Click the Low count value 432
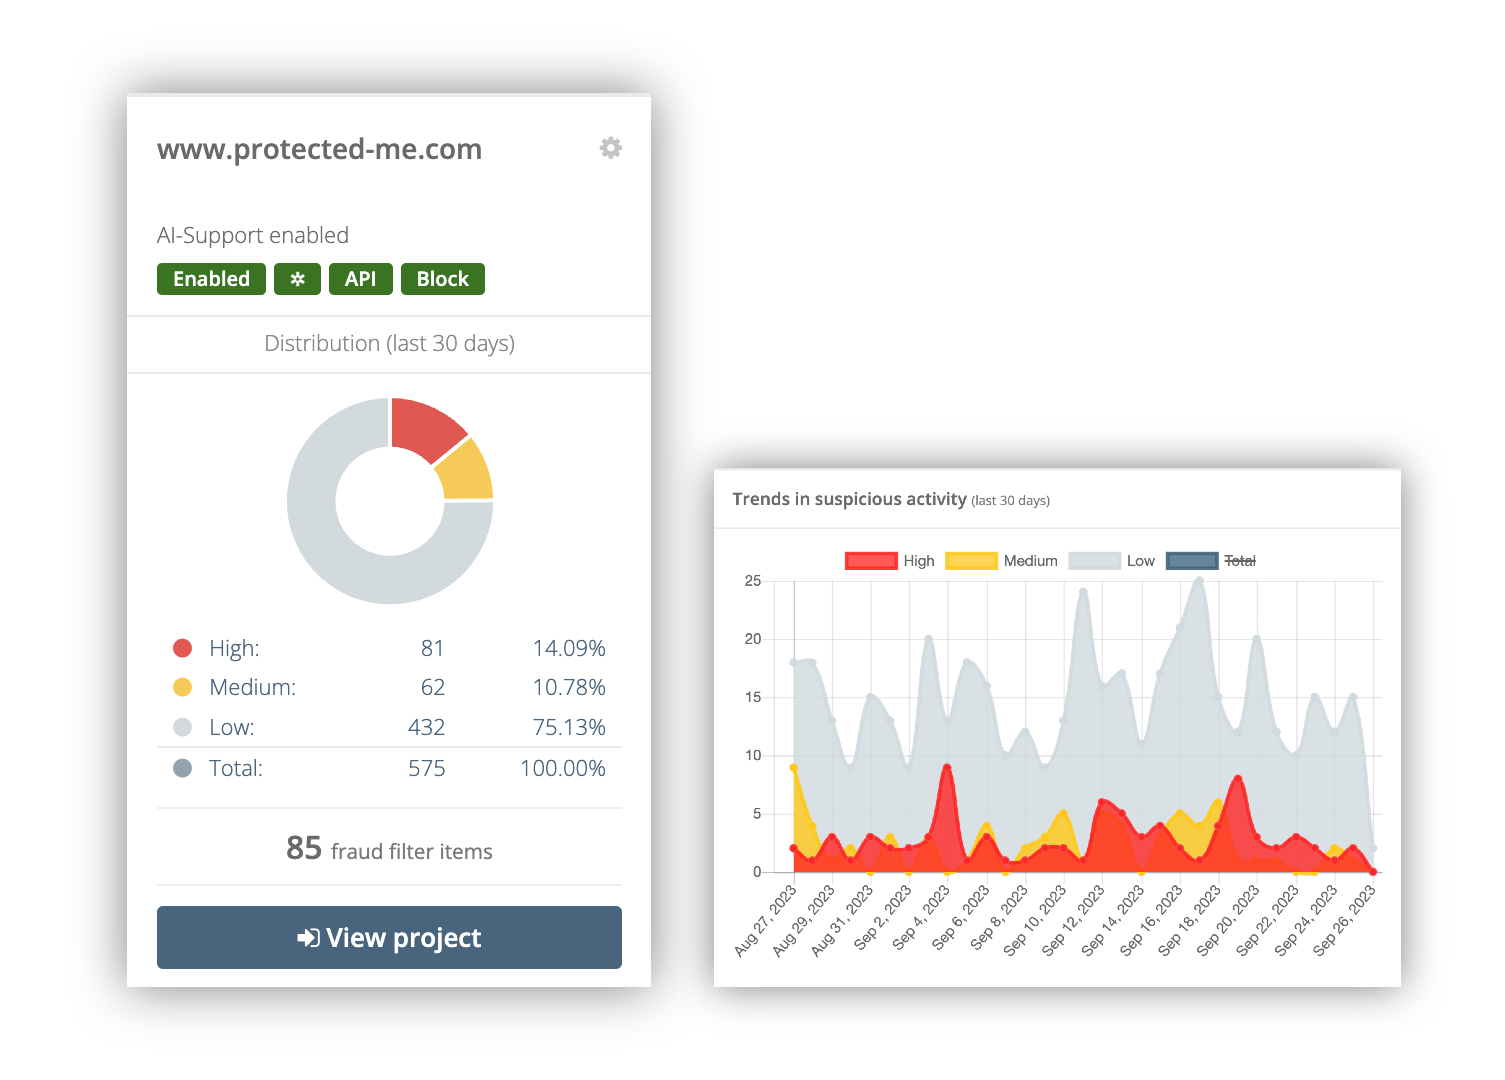1505x1080 pixels. 426,727
